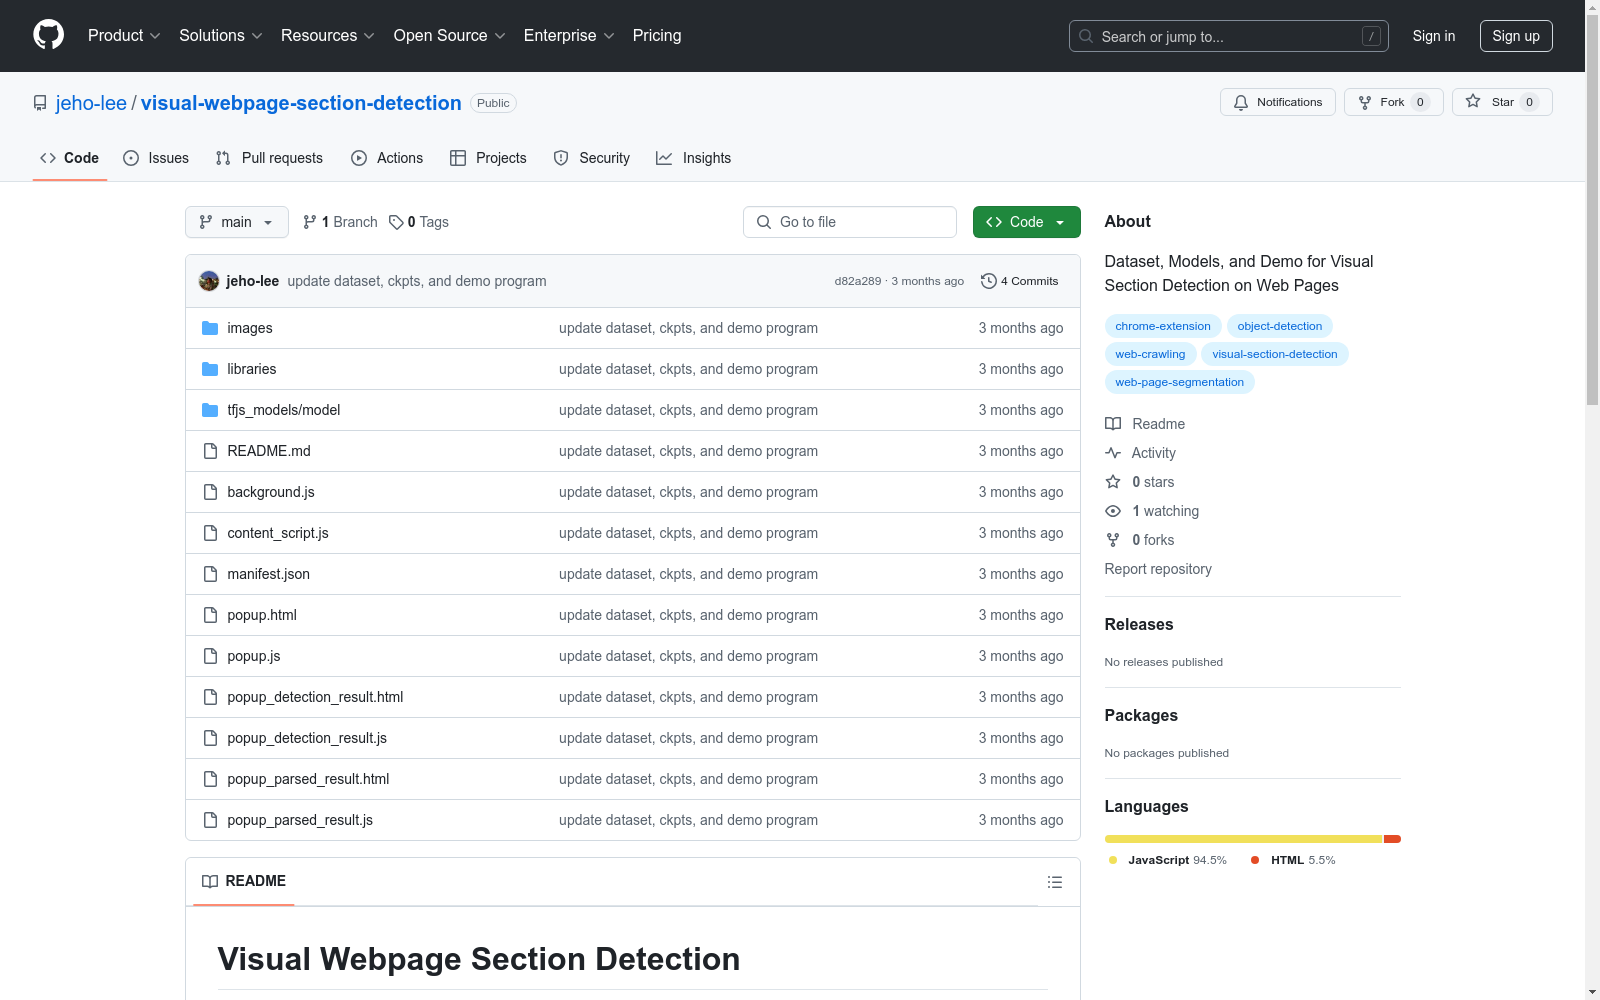The height and width of the screenshot is (1000, 1600).
Task: Click the tfjs_models/model folder icon
Action: (210, 410)
